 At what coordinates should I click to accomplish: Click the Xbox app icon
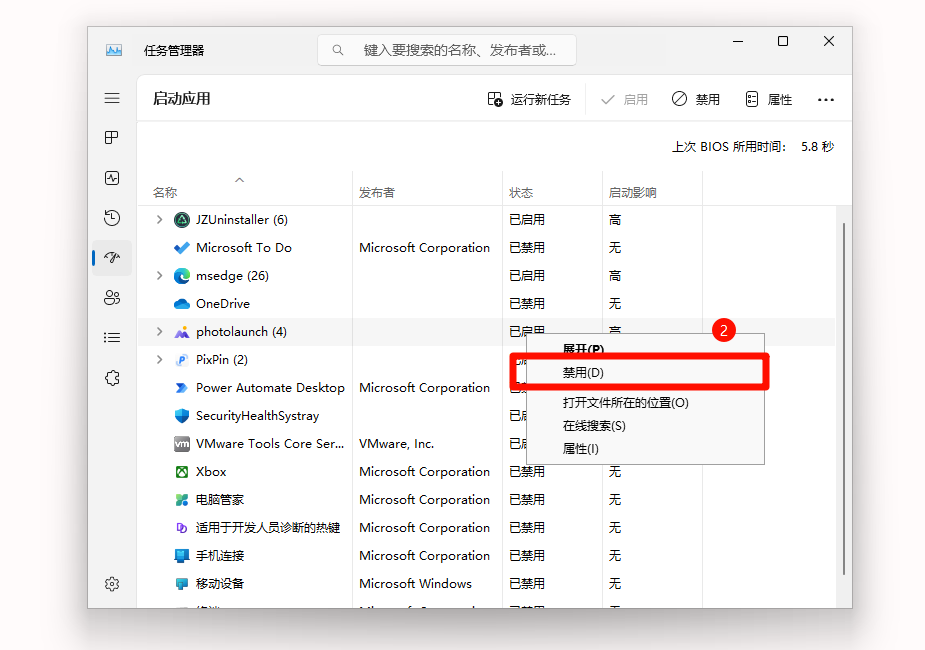(x=182, y=472)
